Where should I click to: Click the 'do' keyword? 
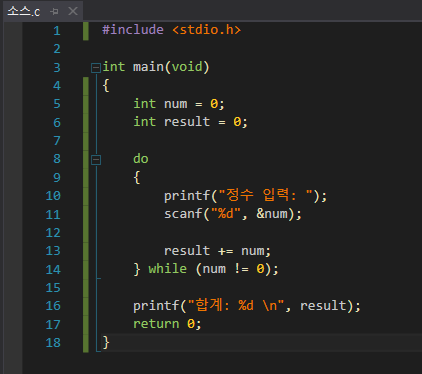141,159
